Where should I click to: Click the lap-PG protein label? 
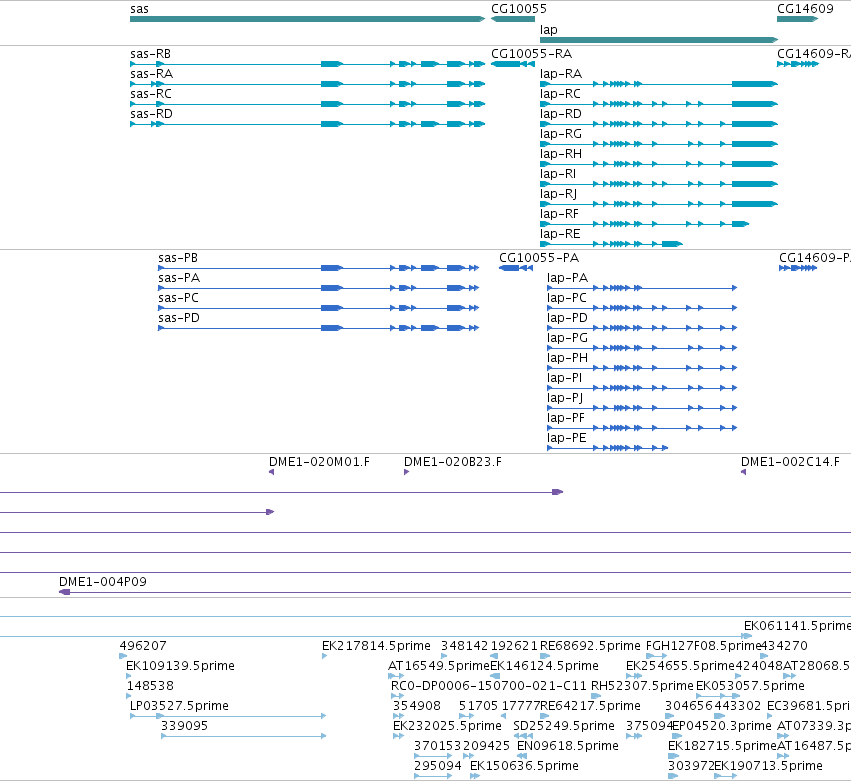tap(567, 338)
